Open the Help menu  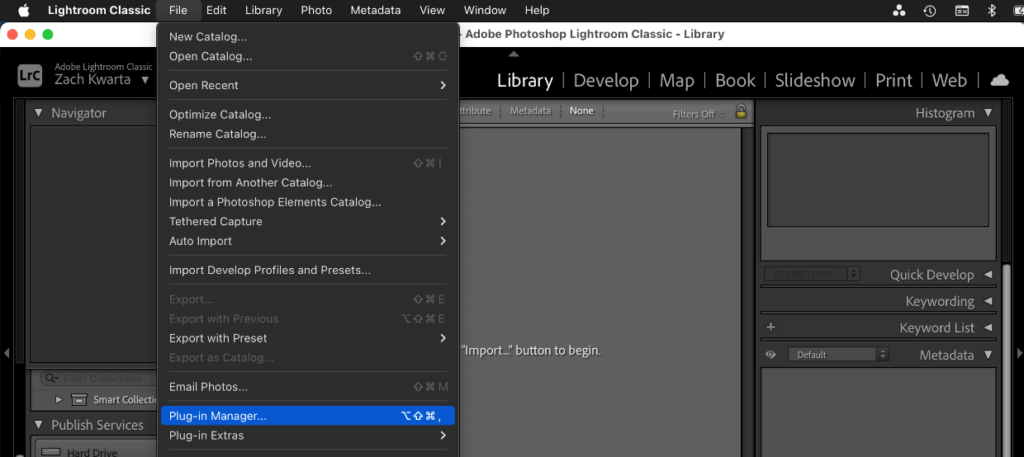coord(537,10)
